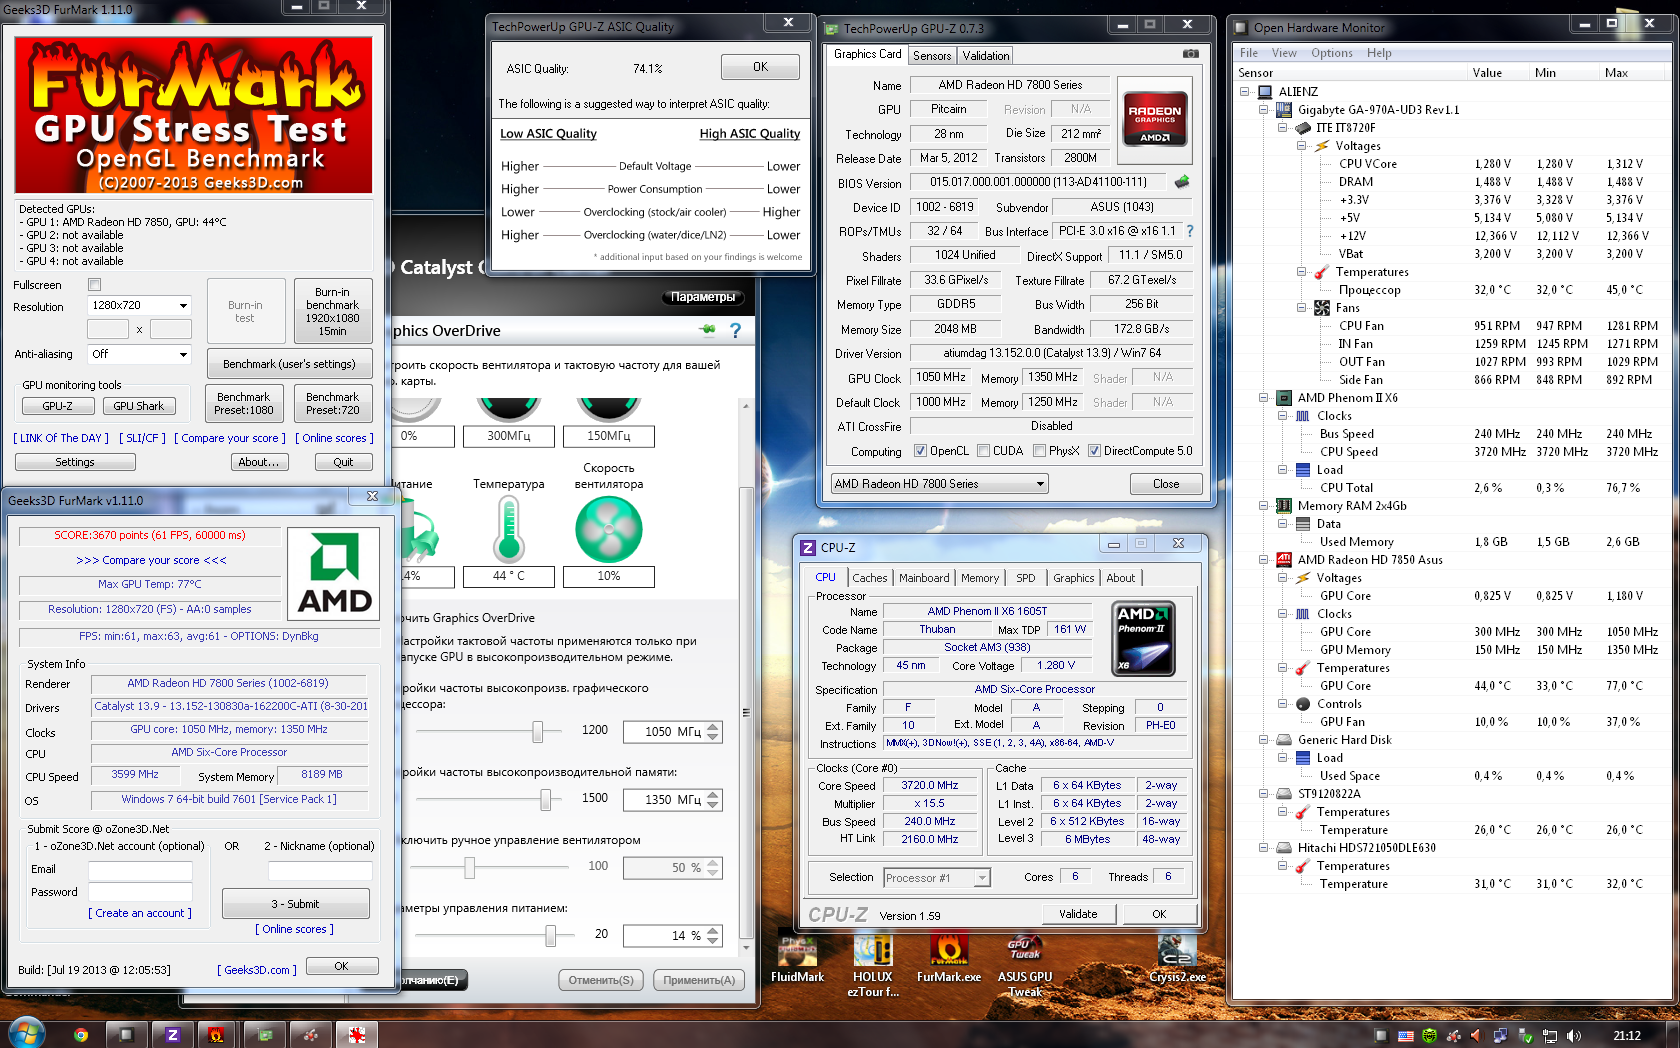This screenshot has height=1048, width=1680.
Task: Open the Resolution 1280x720 dropdown in FurMark
Action: click(x=139, y=305)
